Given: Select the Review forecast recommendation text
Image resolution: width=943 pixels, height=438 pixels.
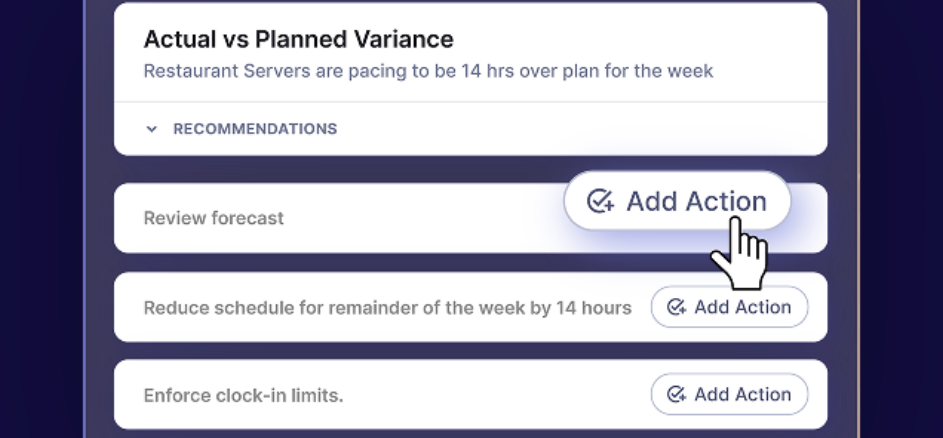Looking at the screenshot, I should 213,218.
